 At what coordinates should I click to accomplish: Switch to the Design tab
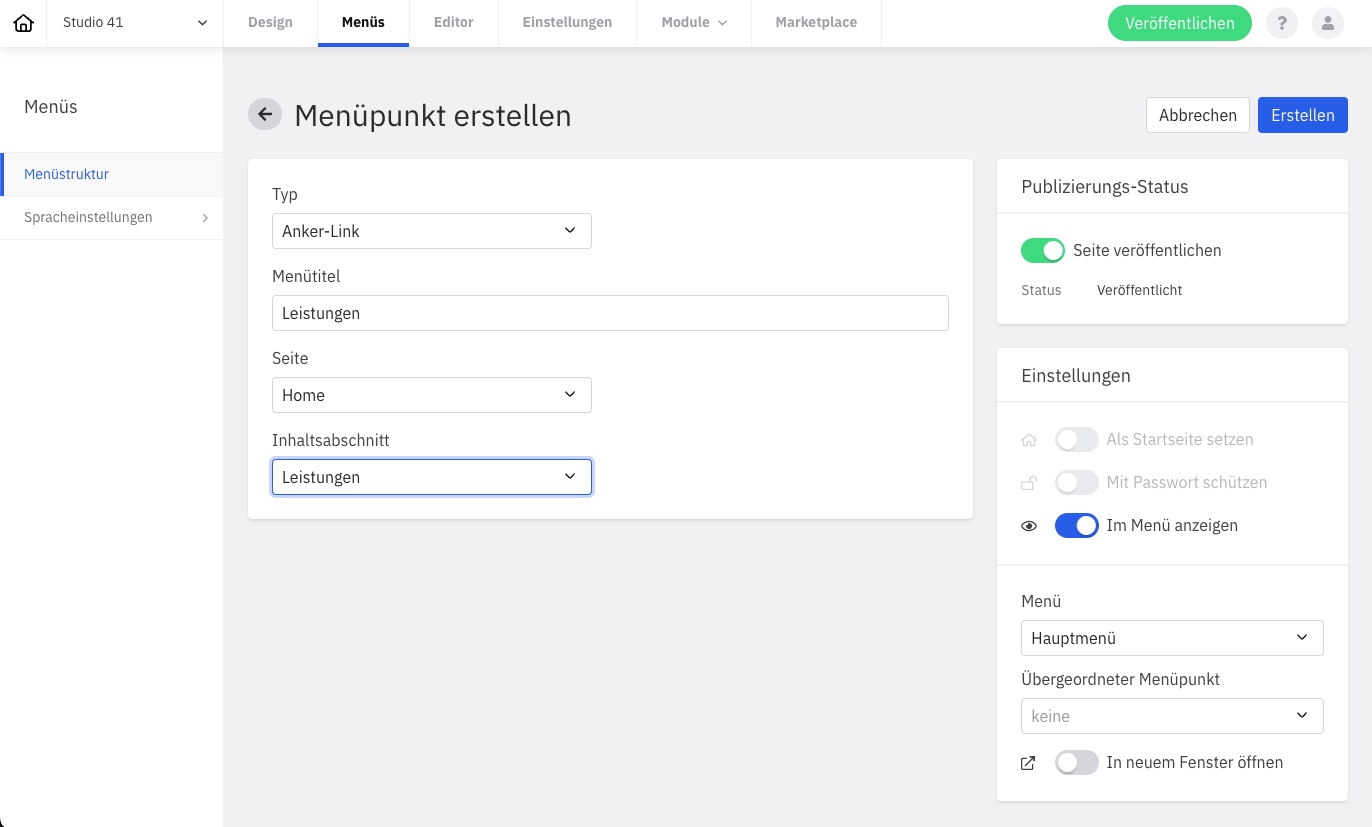pos(270,23)
